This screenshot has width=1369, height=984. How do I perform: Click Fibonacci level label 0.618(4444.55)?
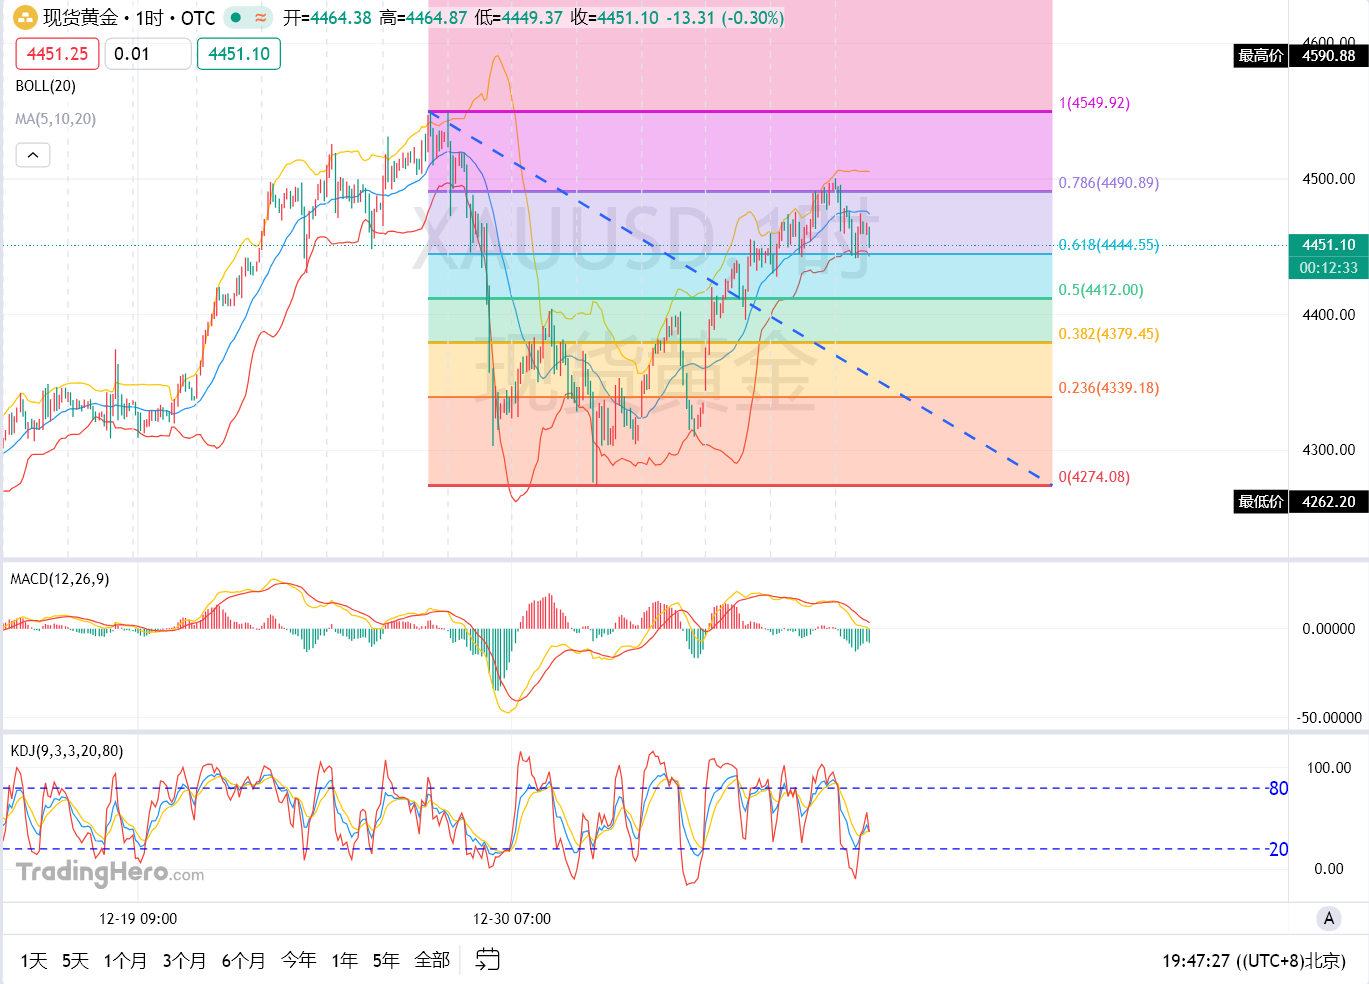pyautogui.click(x=1109, y=245)
